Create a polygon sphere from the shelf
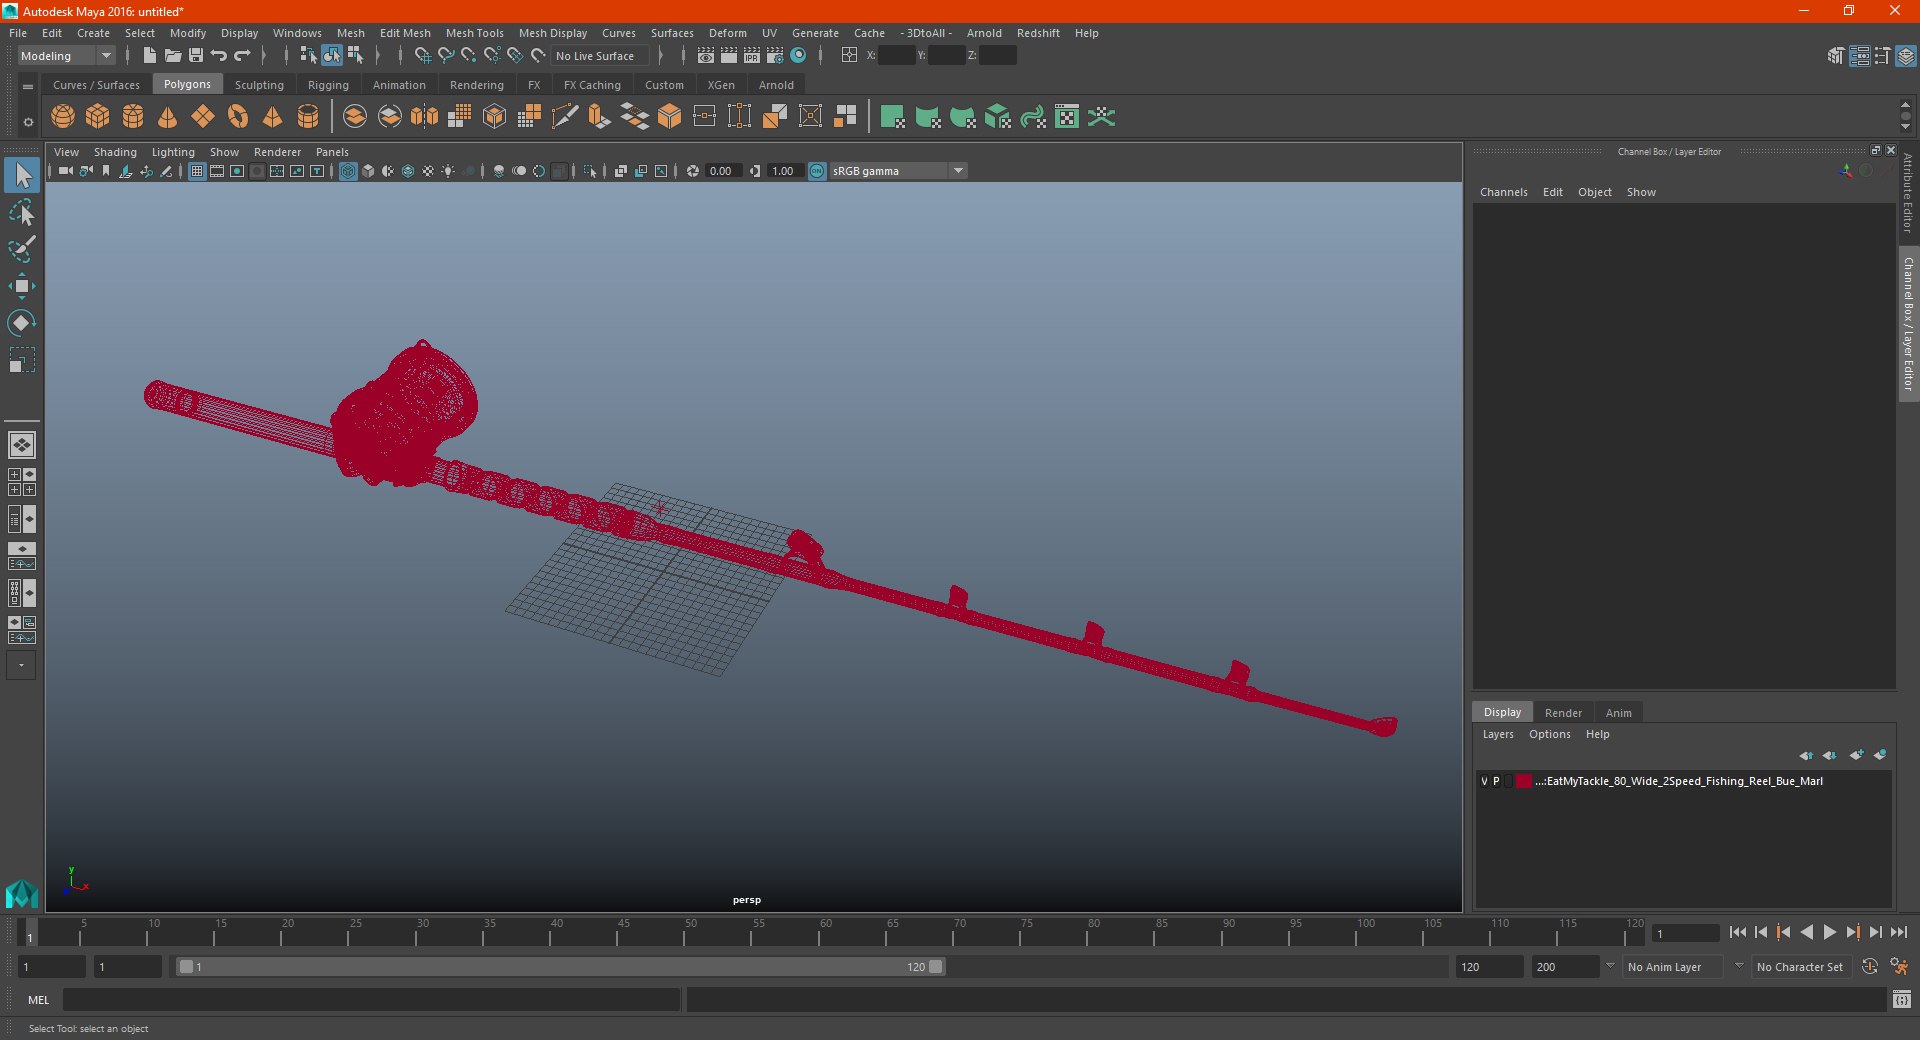The height and width of the screenshot is (1040, 1920). (x=63, y=117)
